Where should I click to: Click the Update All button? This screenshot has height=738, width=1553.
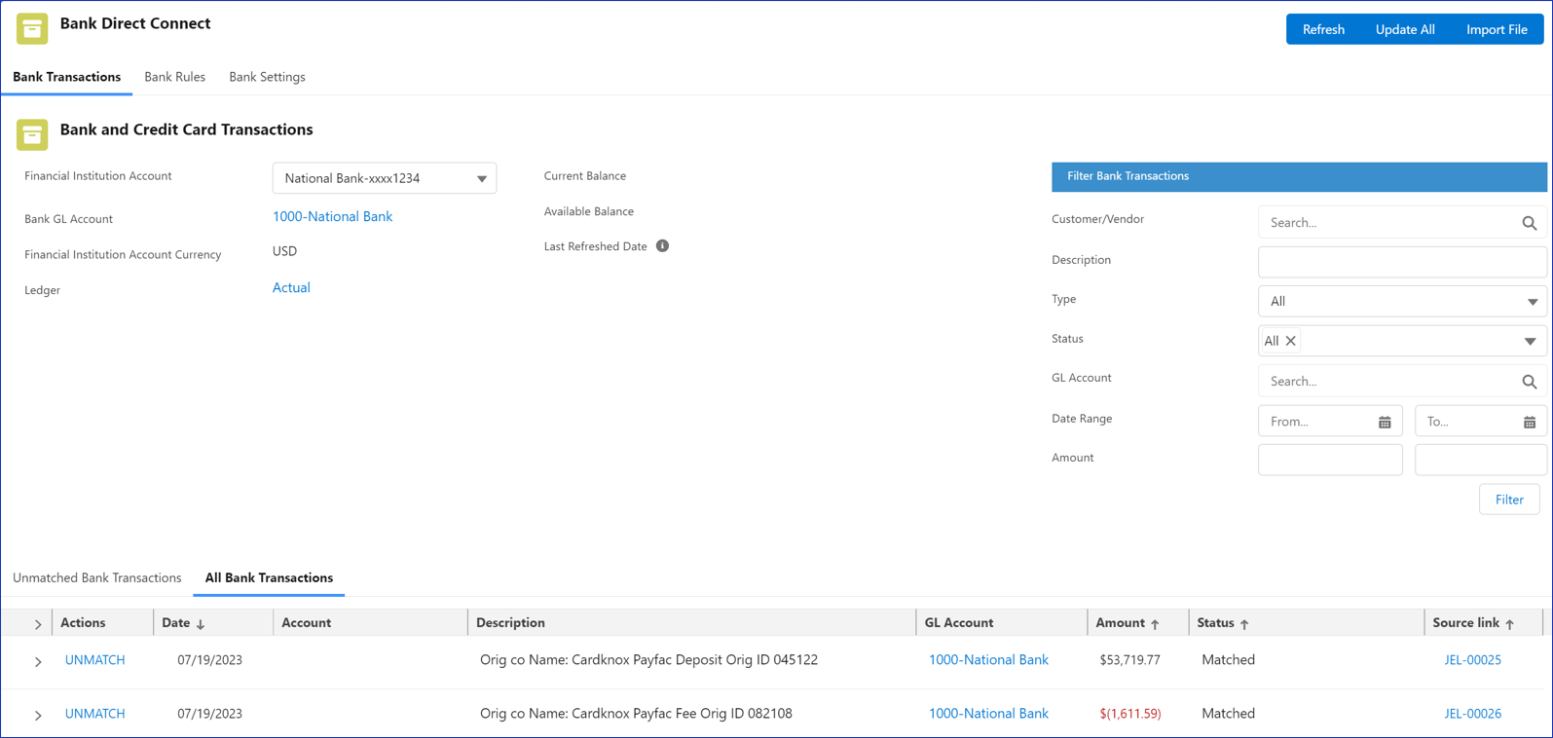click(1405, 29)
